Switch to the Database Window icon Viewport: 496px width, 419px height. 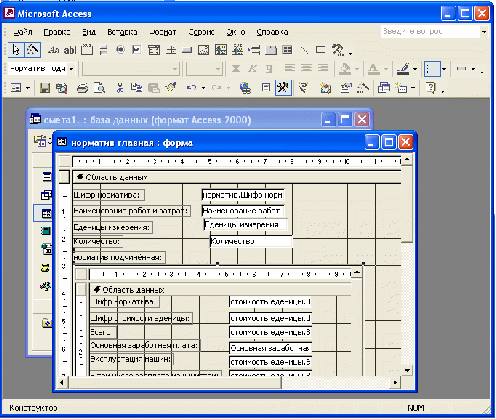[x=384, y=88]
